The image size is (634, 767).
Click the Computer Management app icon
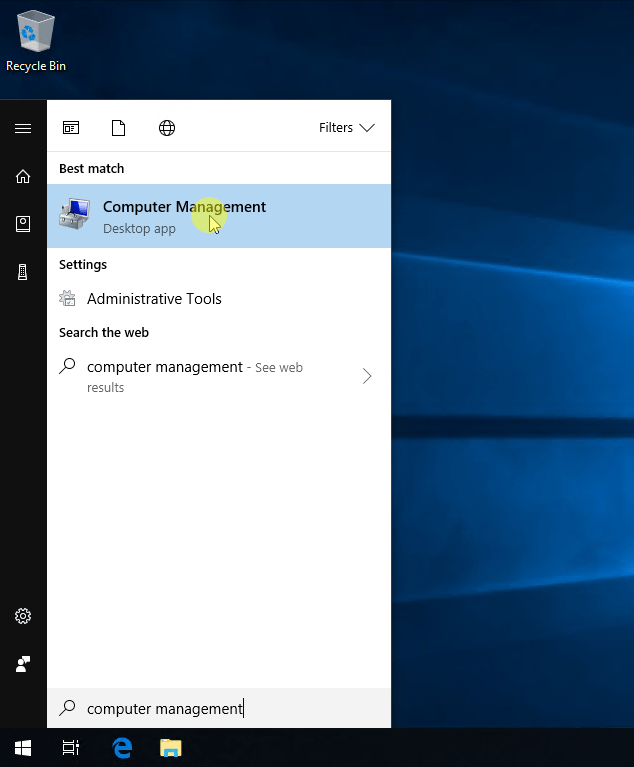click(75, 214)
